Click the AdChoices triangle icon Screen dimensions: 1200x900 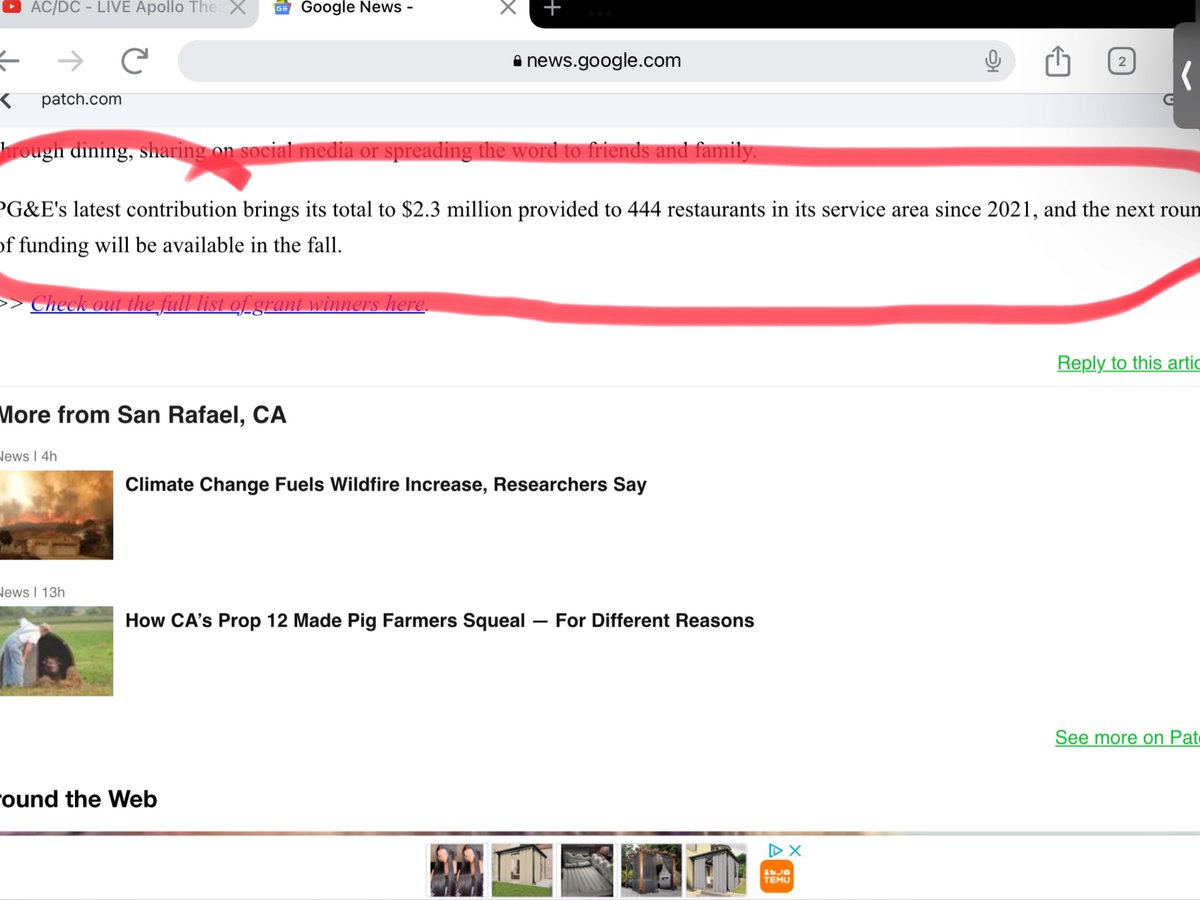pos(775,851)
